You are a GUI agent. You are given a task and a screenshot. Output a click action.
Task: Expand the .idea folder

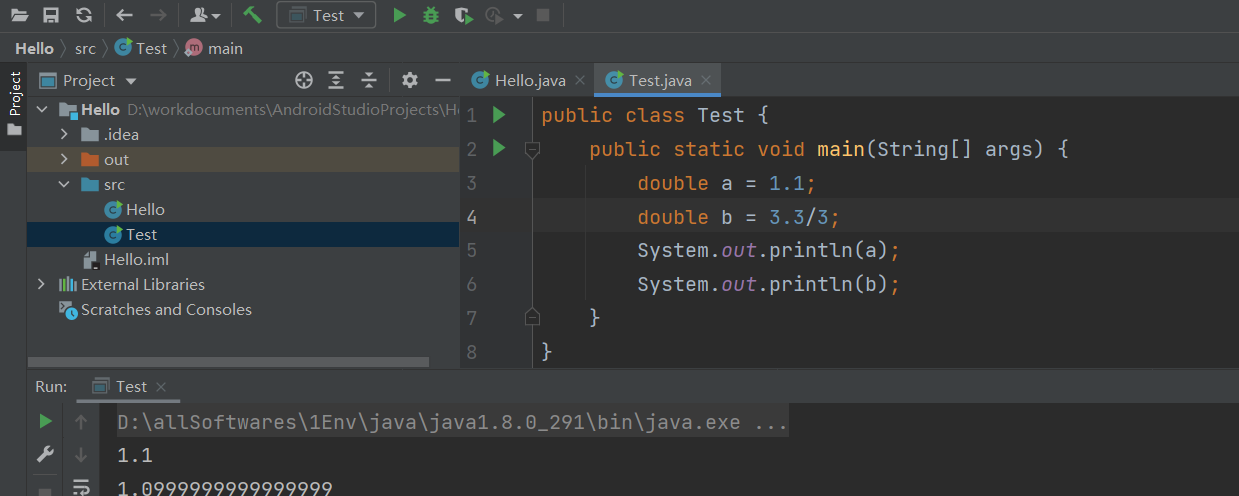coord(65,134)
